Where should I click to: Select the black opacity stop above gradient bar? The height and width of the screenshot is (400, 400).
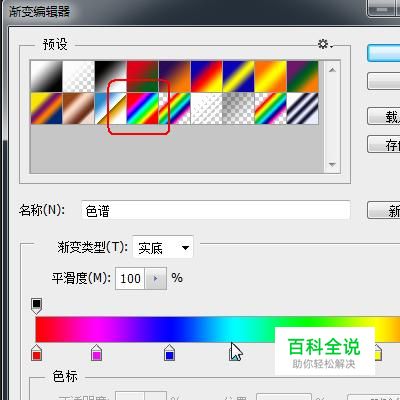[36, 306]
